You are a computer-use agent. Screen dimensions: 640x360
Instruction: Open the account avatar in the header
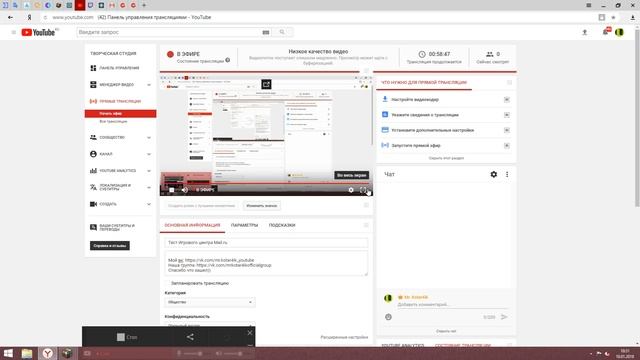click(619, 32)
